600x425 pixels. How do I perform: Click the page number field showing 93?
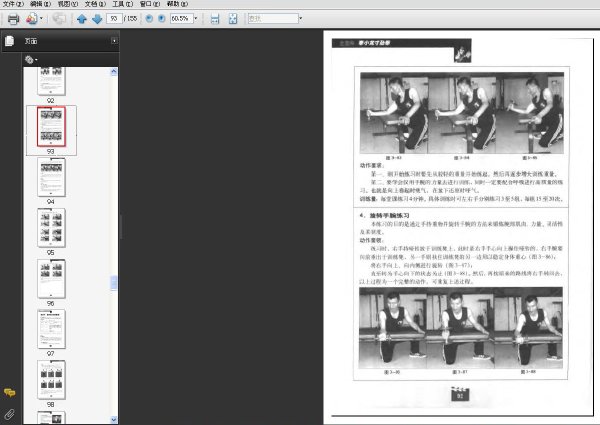pyautogui.click(x=114, y=18)
